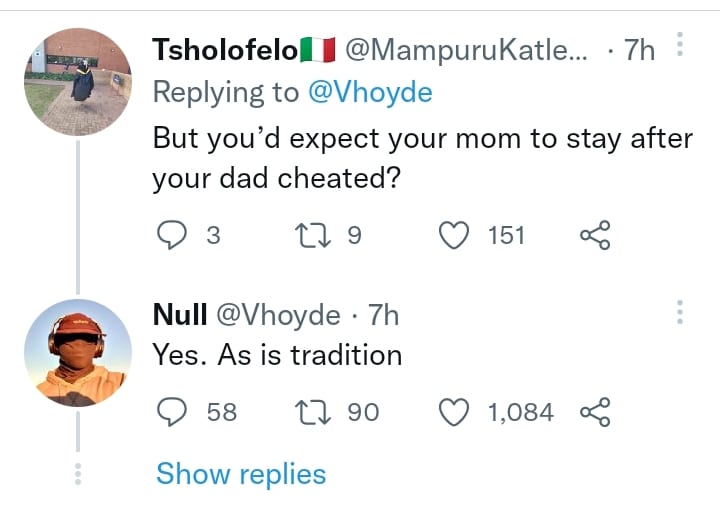
Task: Like Null's tweet with the heart
Action: click(x=456, y=411)
